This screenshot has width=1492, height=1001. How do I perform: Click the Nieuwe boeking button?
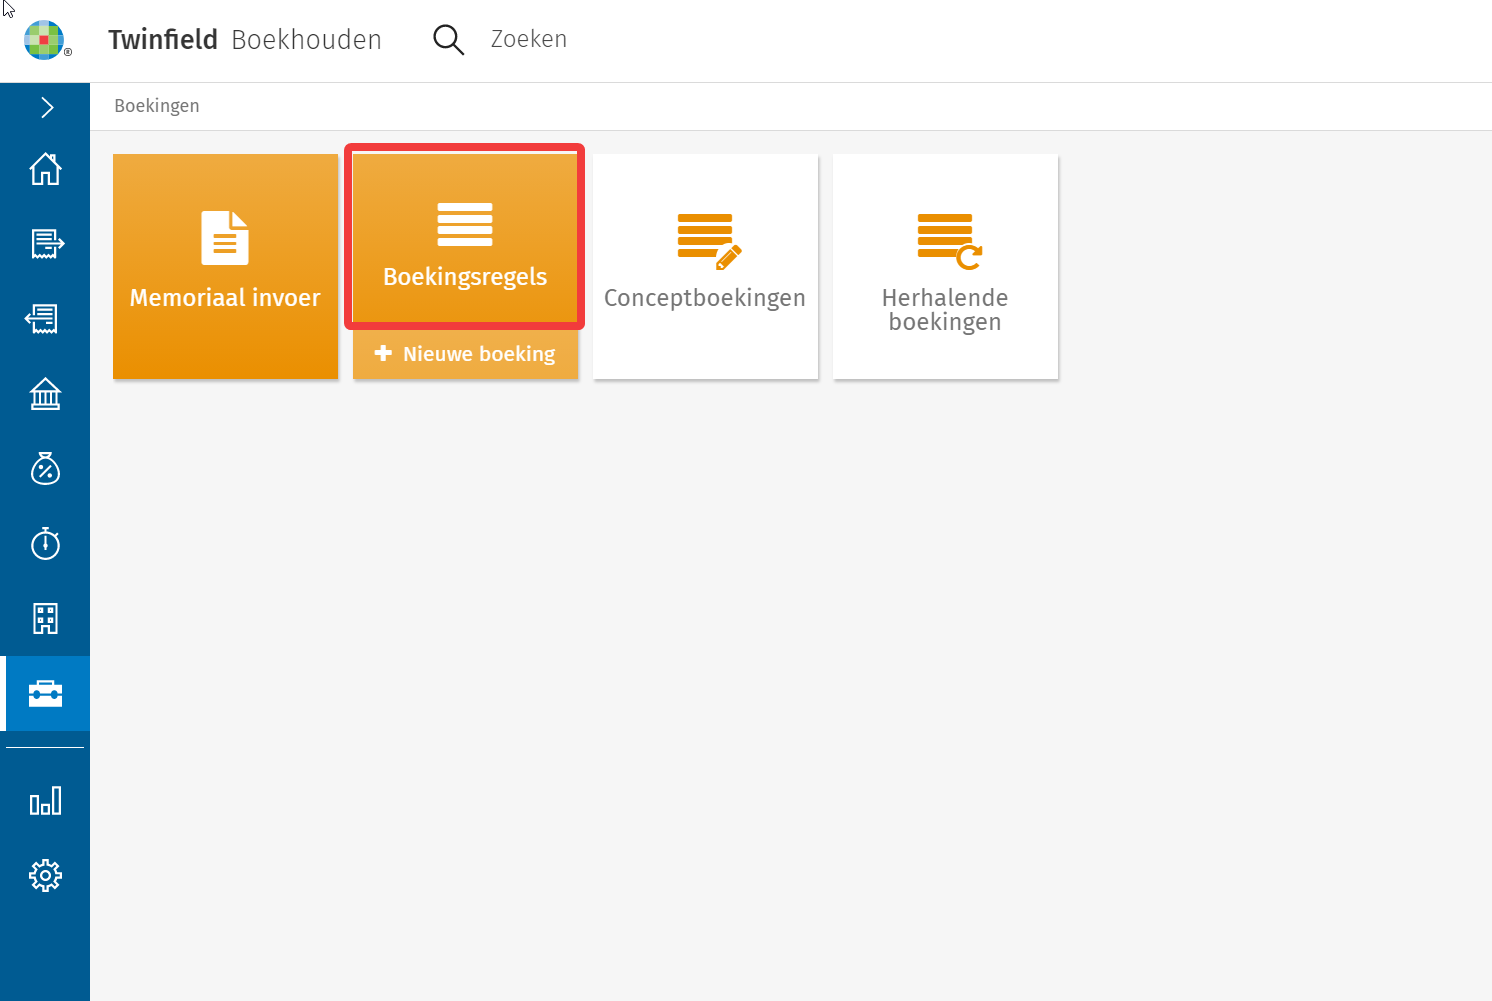pos(465,354)
